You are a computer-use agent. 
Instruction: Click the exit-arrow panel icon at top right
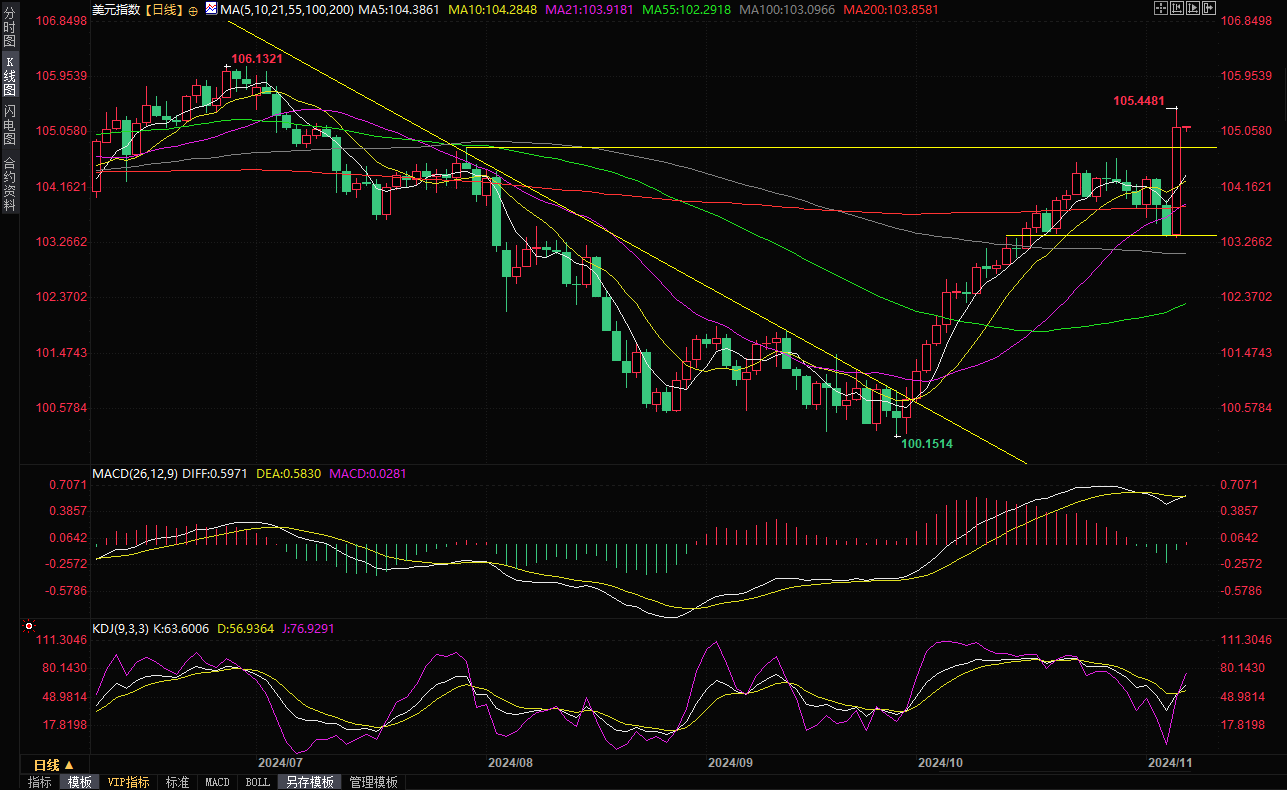(1209, 8)
